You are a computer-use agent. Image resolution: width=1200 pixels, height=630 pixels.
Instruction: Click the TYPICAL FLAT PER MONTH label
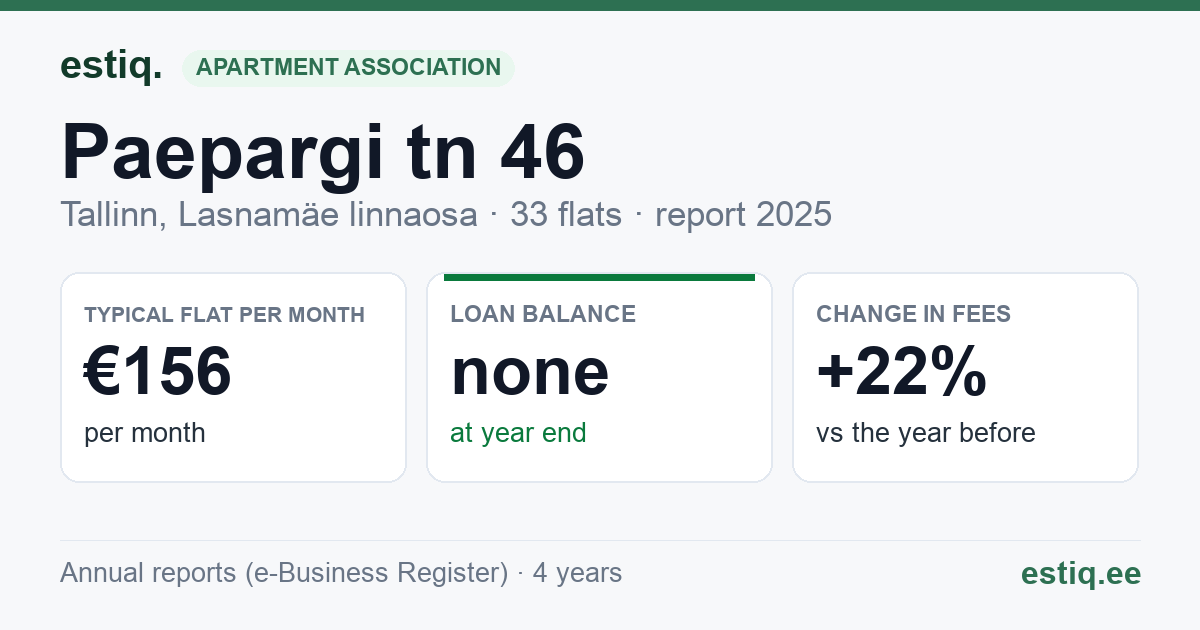[x=225, y=315]
